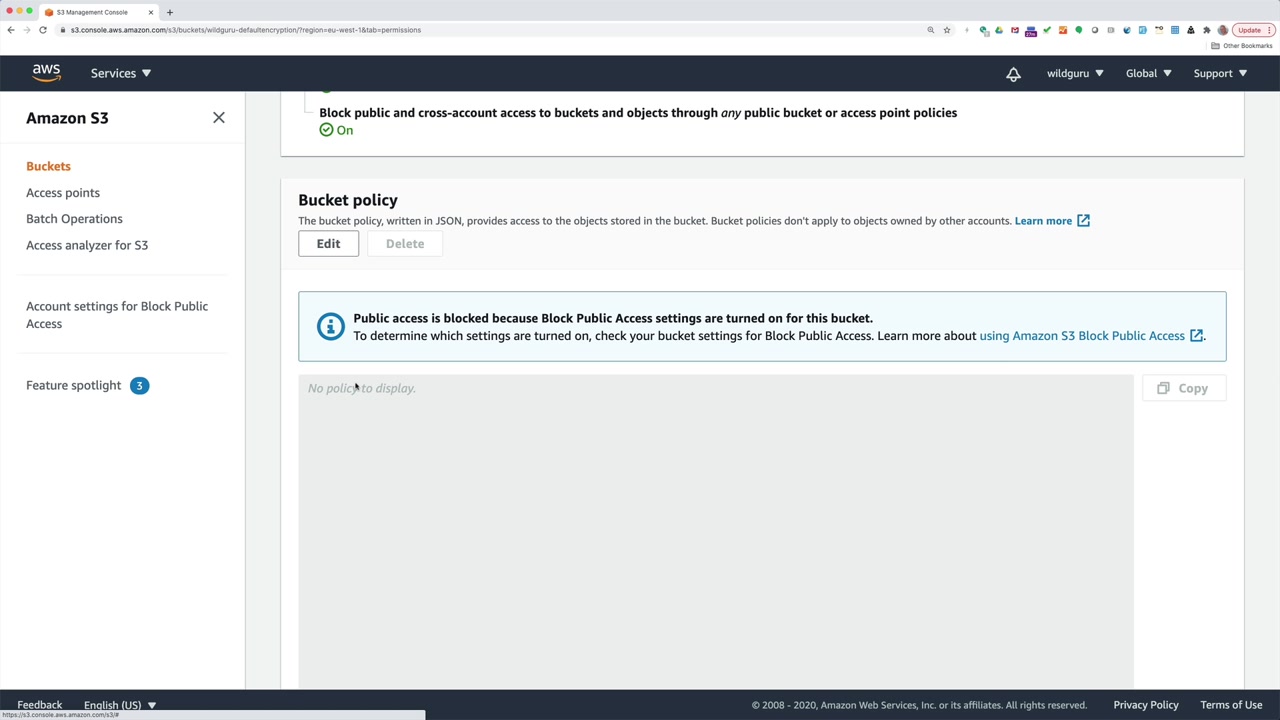Viewport: 1280px width, 720px height.
Task: Select Buckets in the sidebar
Action: coord(48,166)
